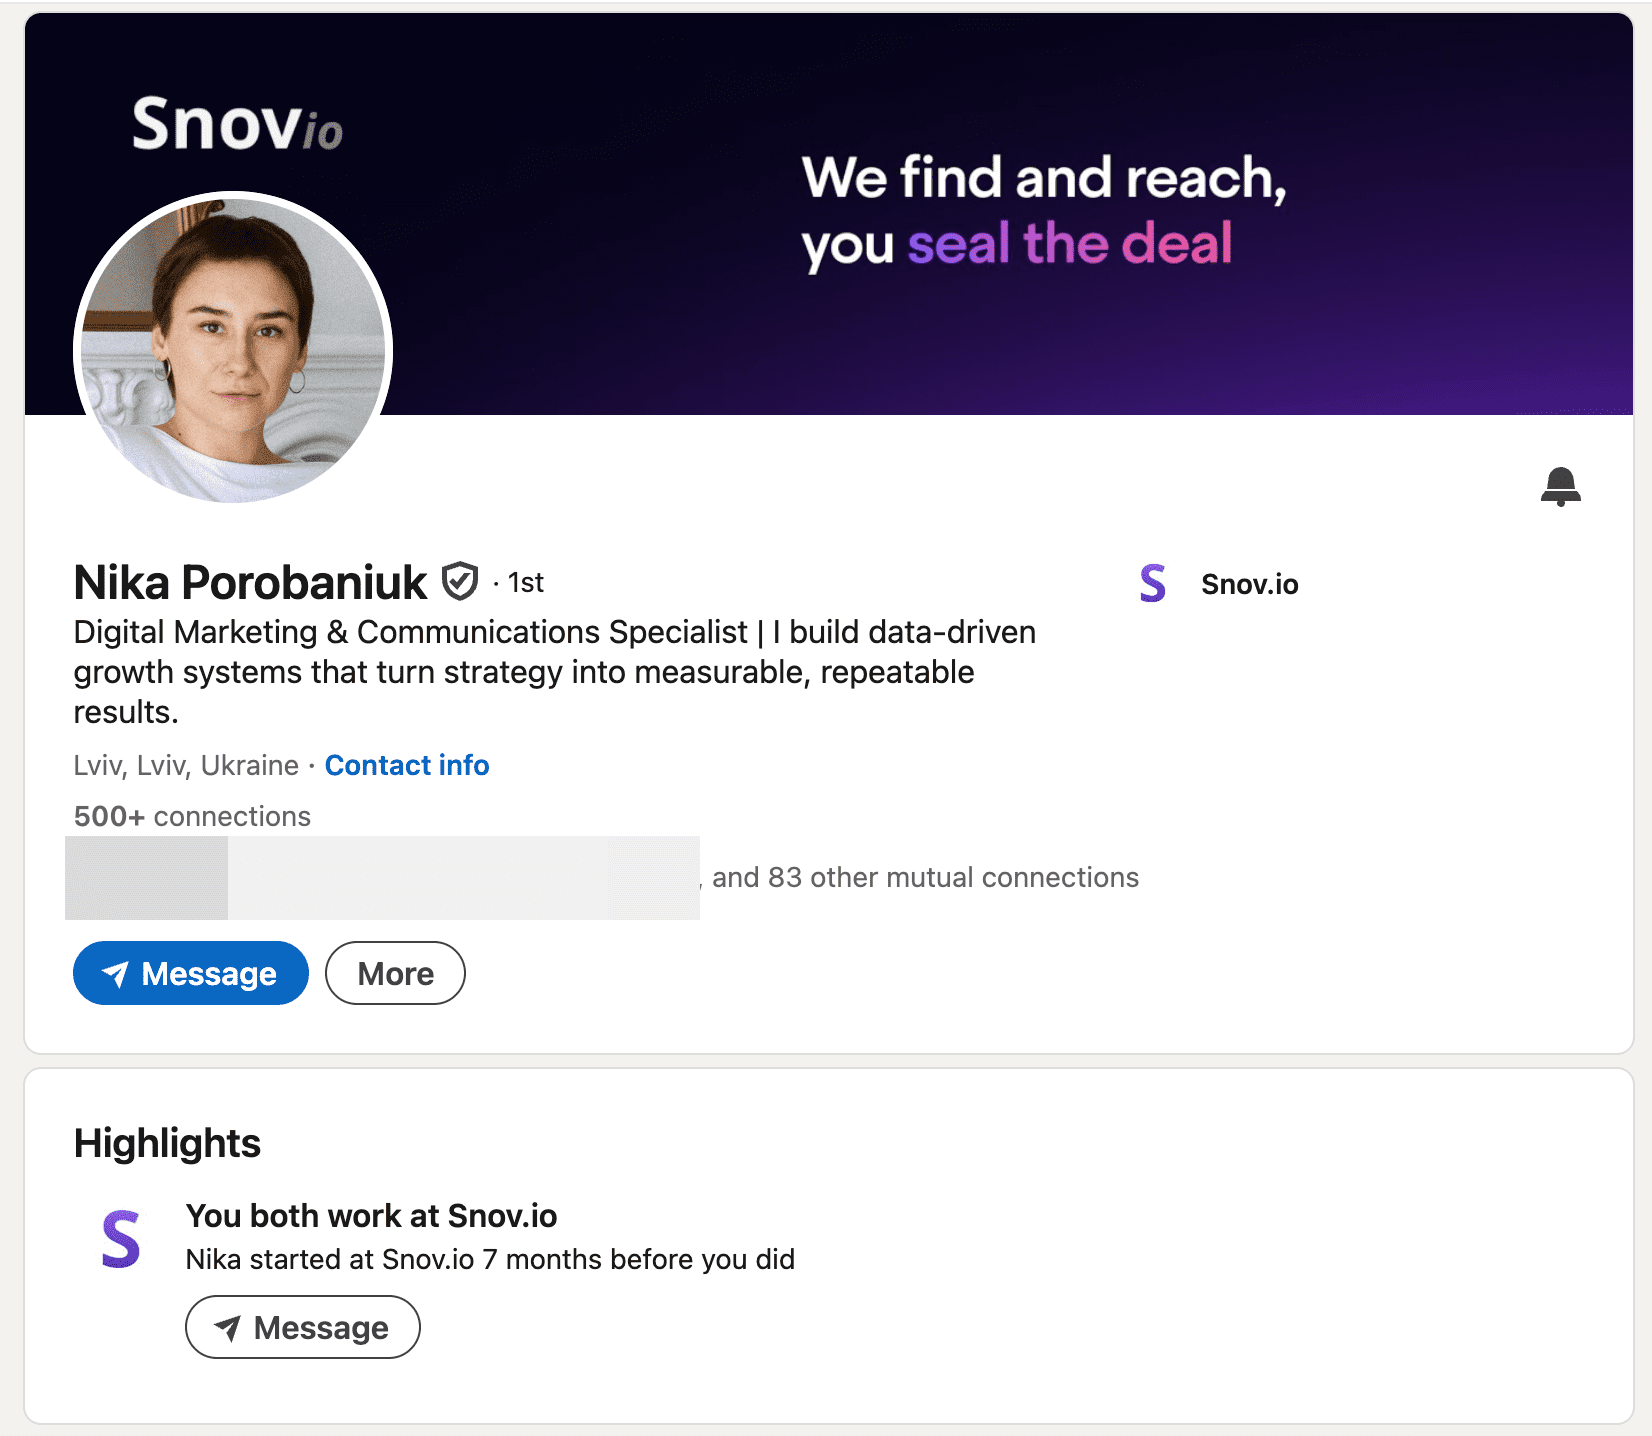Click the verification shield badge beside the name
1652x1436 pixels.
coord(460,581)
